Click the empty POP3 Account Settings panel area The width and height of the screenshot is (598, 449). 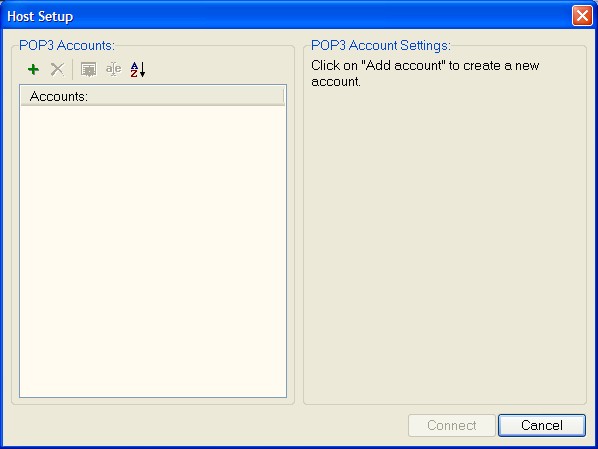[x=445, y=244]
